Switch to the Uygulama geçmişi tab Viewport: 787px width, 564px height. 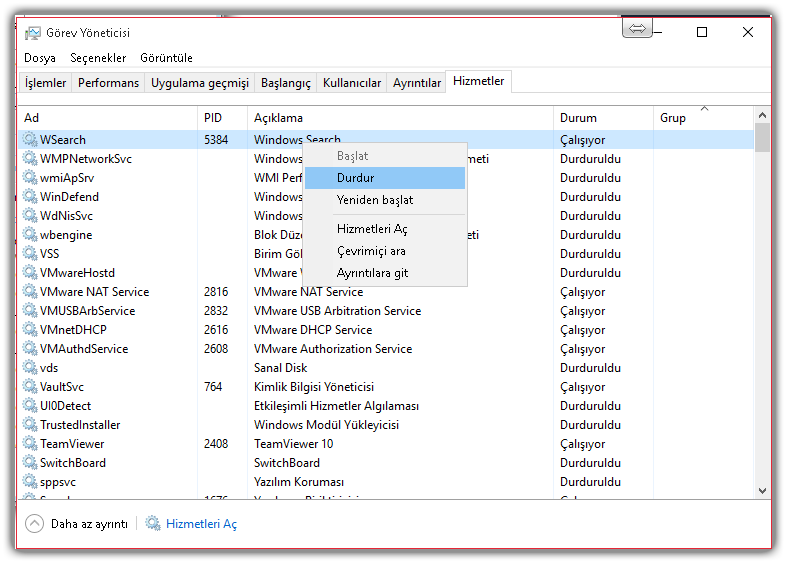pos(200,83)
